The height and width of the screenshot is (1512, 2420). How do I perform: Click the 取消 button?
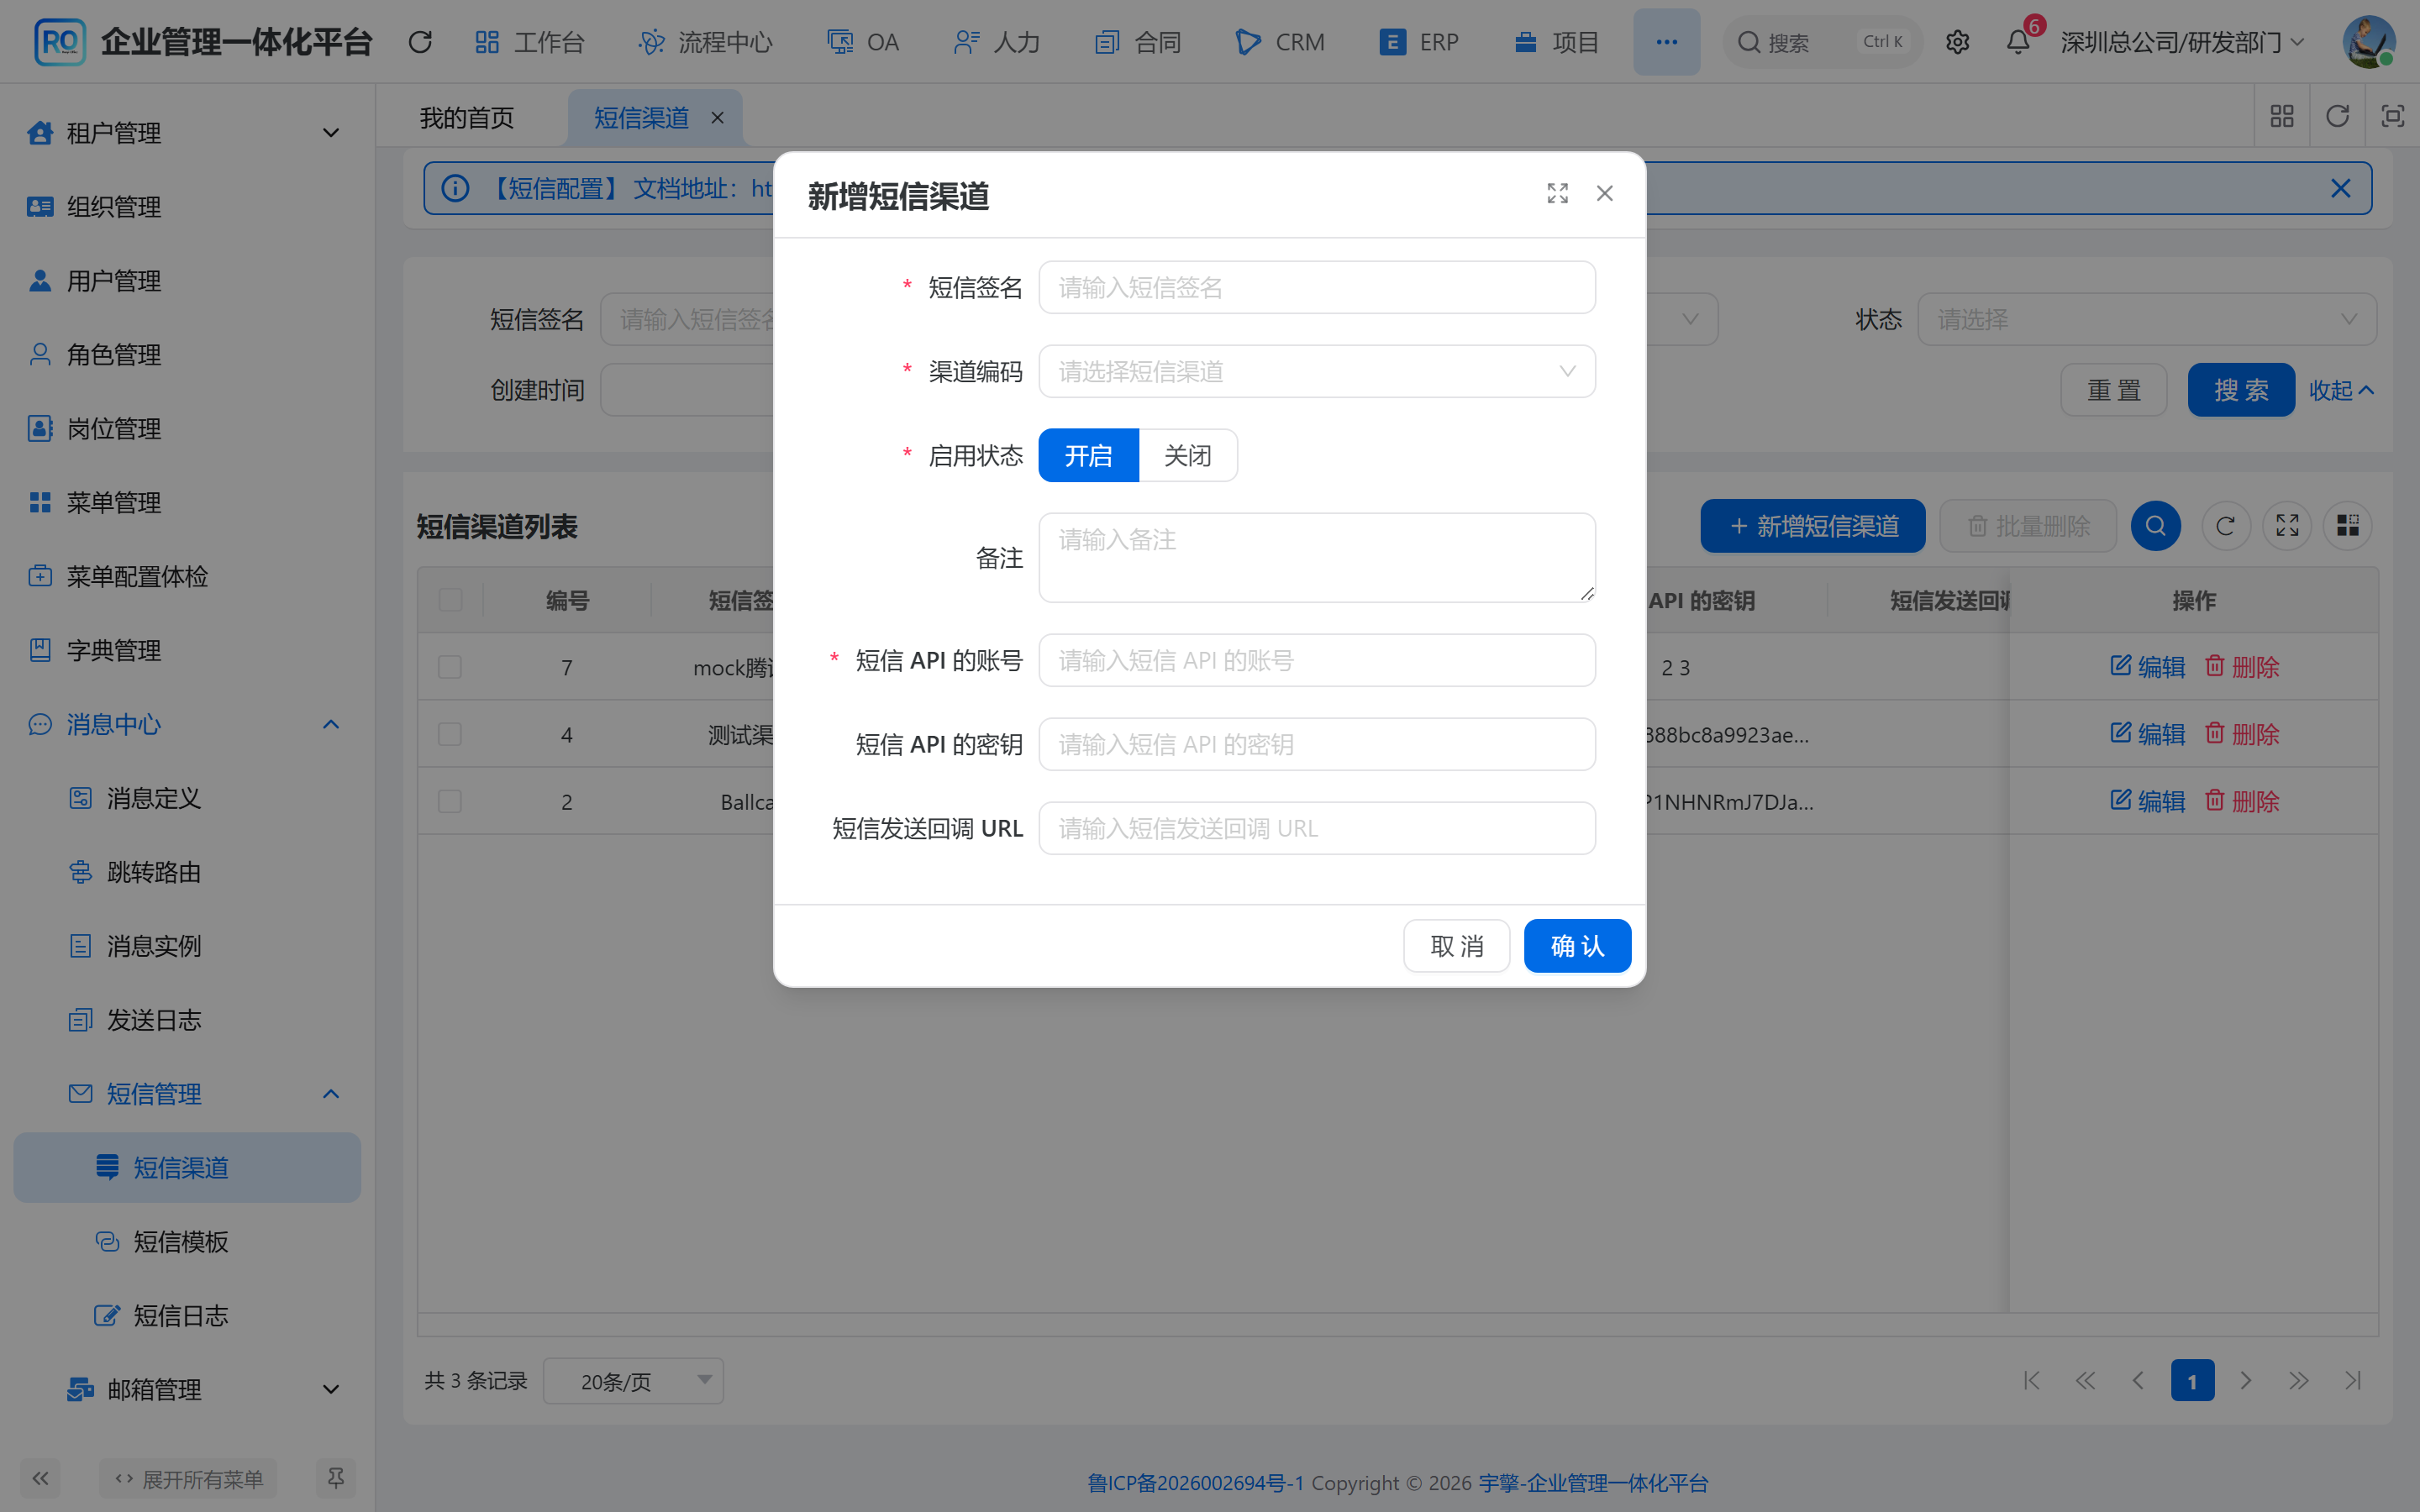point(1456,946)
